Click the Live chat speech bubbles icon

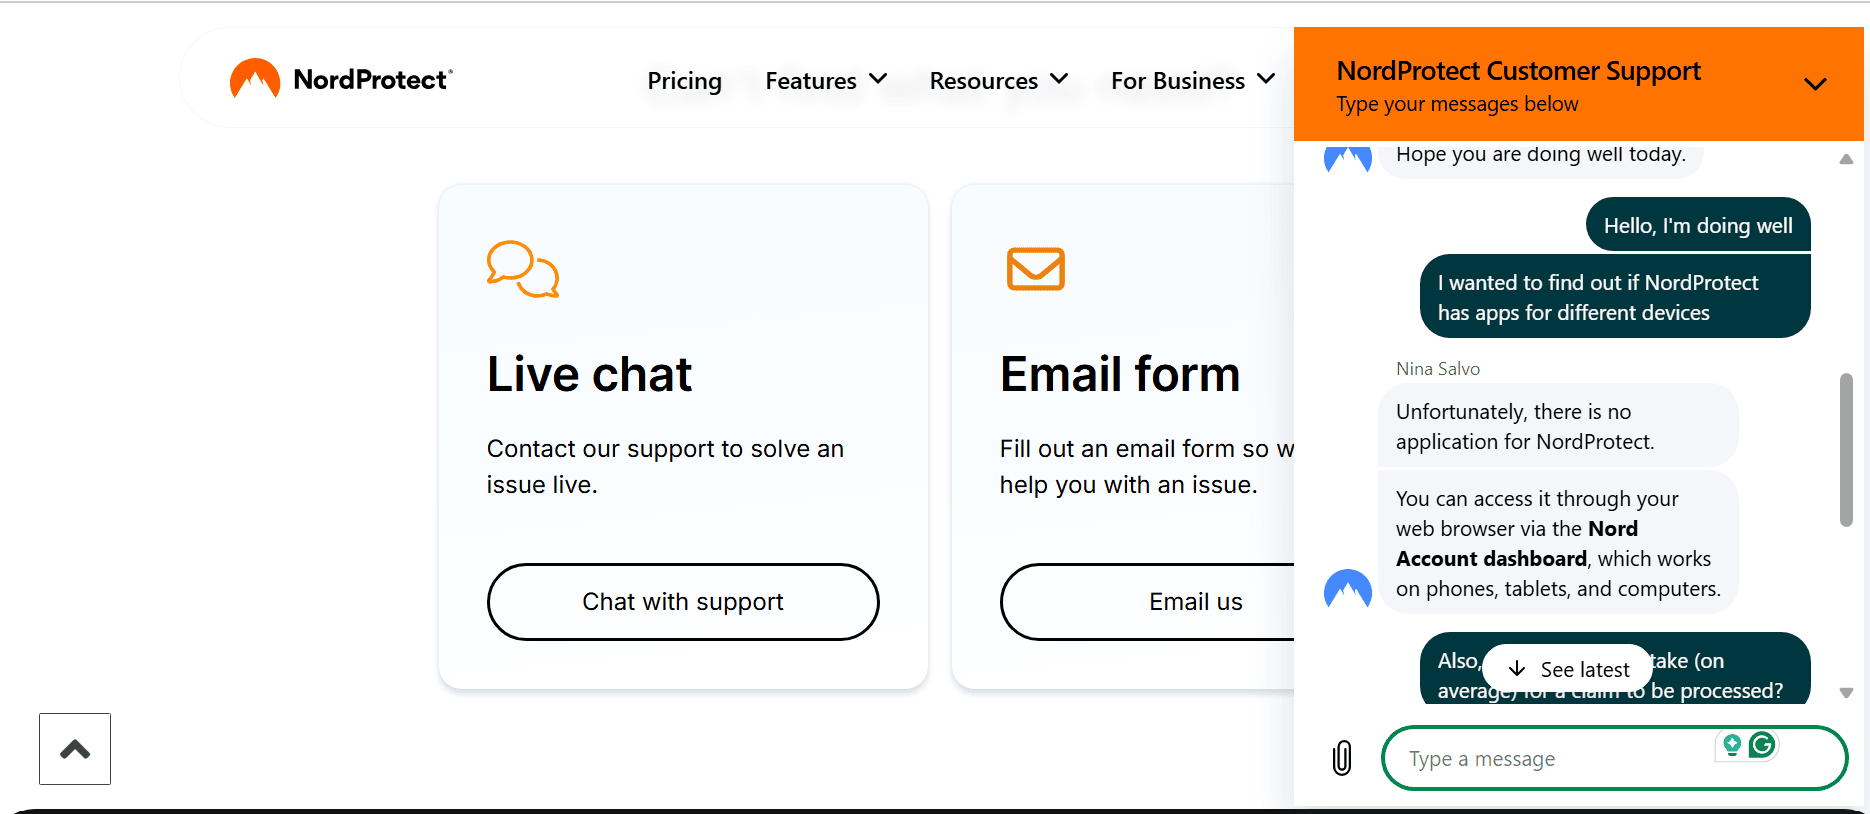523,269
